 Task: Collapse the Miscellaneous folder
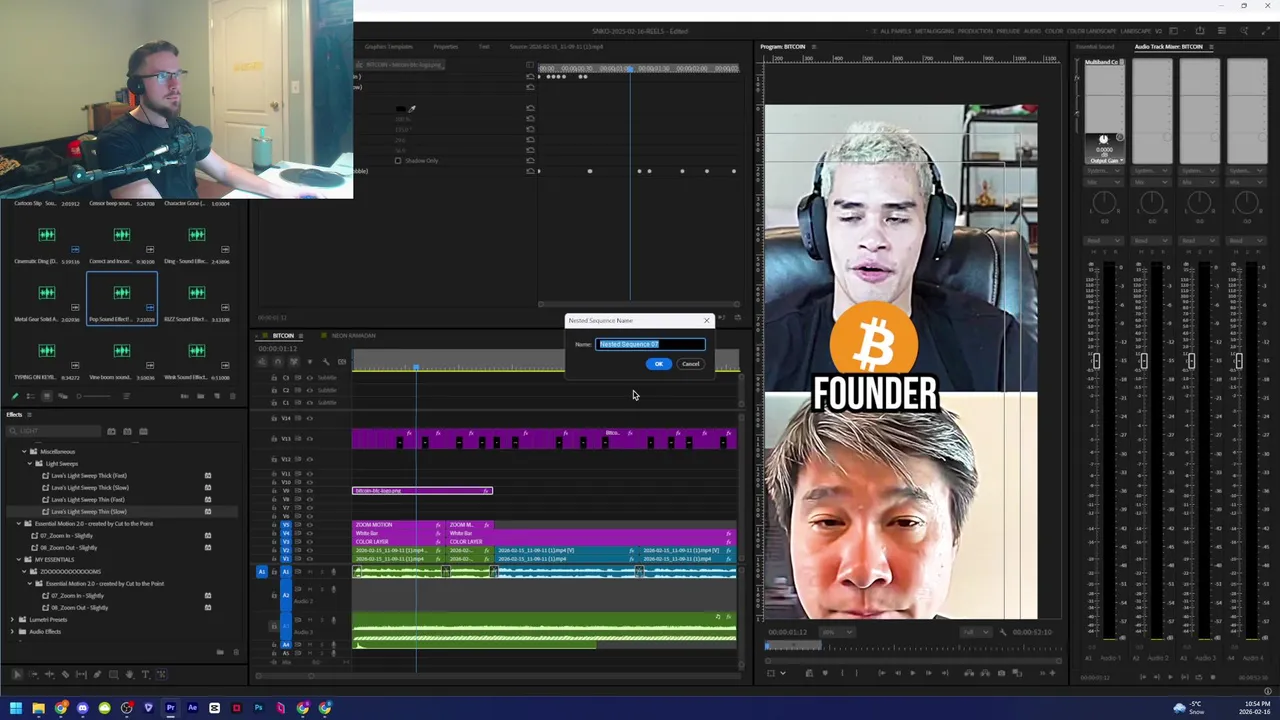[25, 452]
